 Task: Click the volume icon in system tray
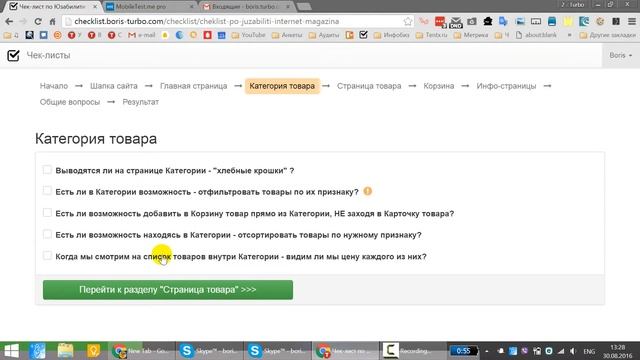point(573,351)
